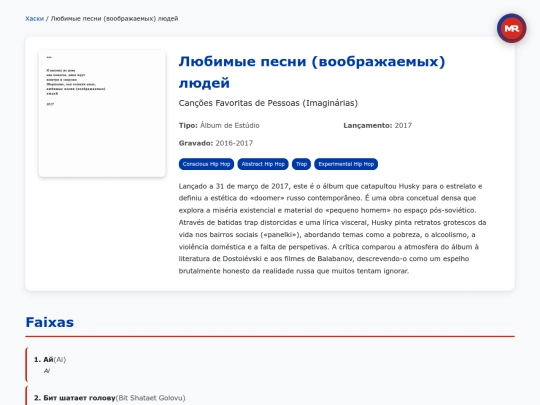
Task: Click the italic Ai translation under track 1
Action: 47,371
